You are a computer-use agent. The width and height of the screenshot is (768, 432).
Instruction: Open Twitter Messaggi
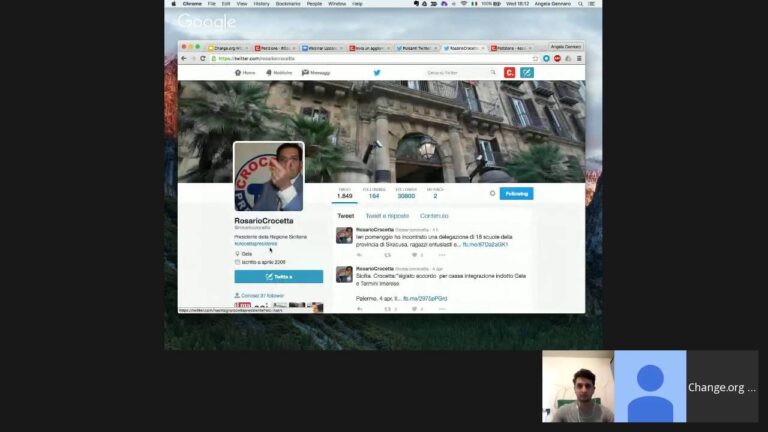coord(316,72)
